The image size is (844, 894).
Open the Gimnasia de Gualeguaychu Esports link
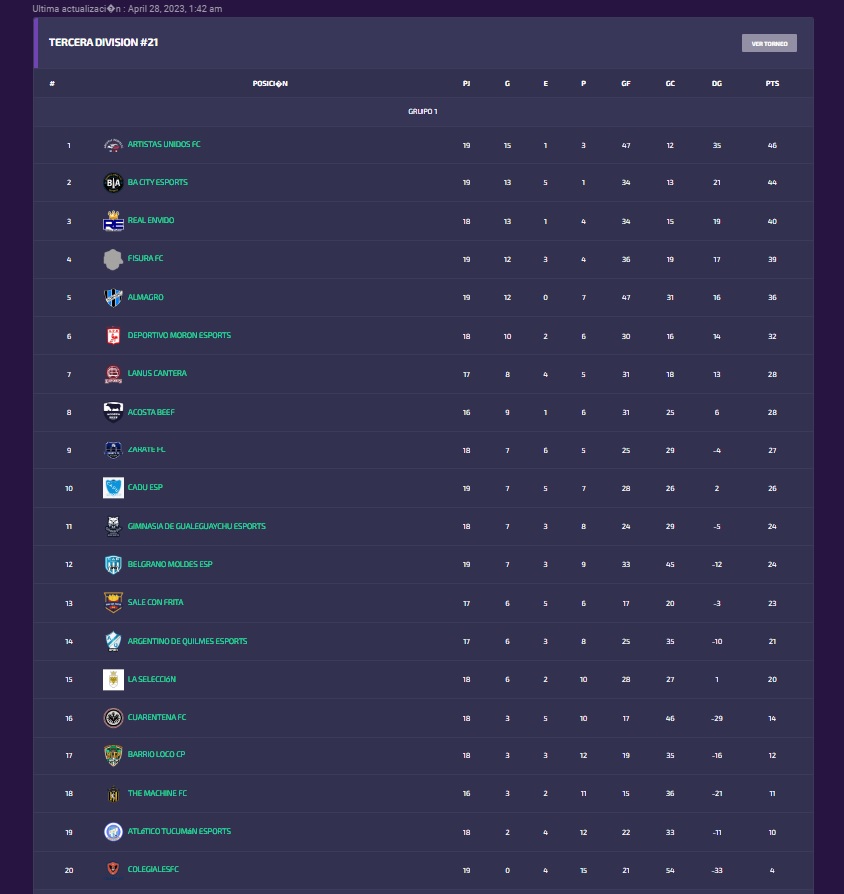(x=196, y=526)
